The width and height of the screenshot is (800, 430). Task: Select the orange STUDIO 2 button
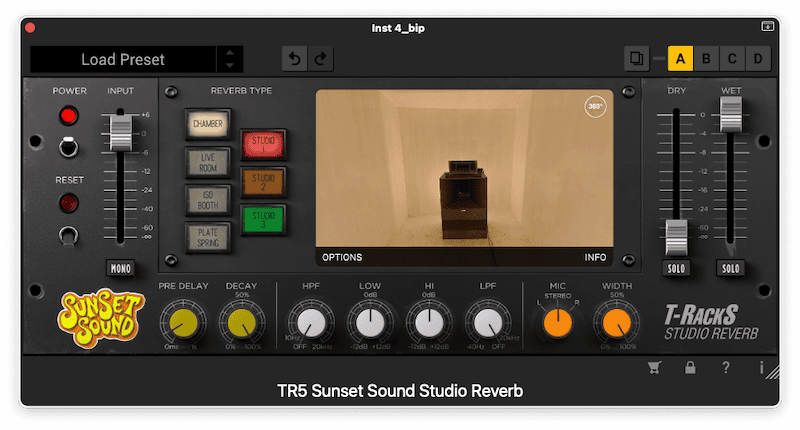coord(263,182)
